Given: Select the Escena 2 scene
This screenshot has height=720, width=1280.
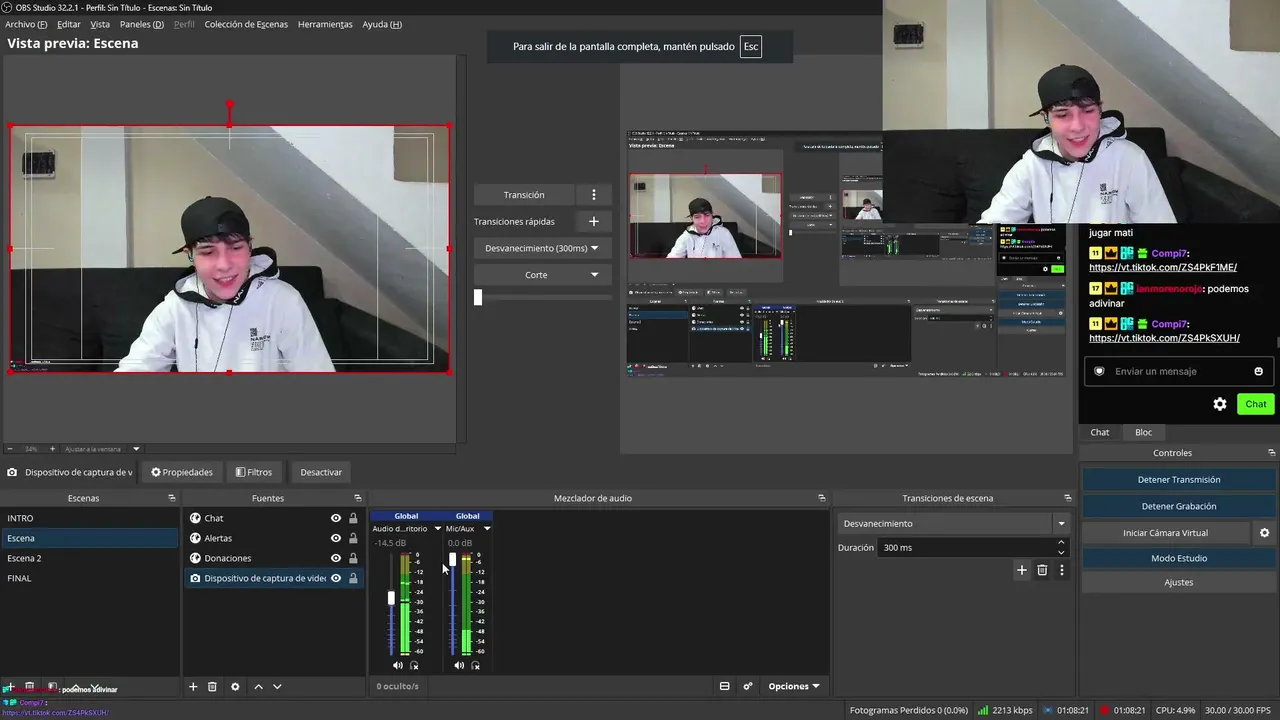Looking at the screenshot, I should click(x=91, y=558).
